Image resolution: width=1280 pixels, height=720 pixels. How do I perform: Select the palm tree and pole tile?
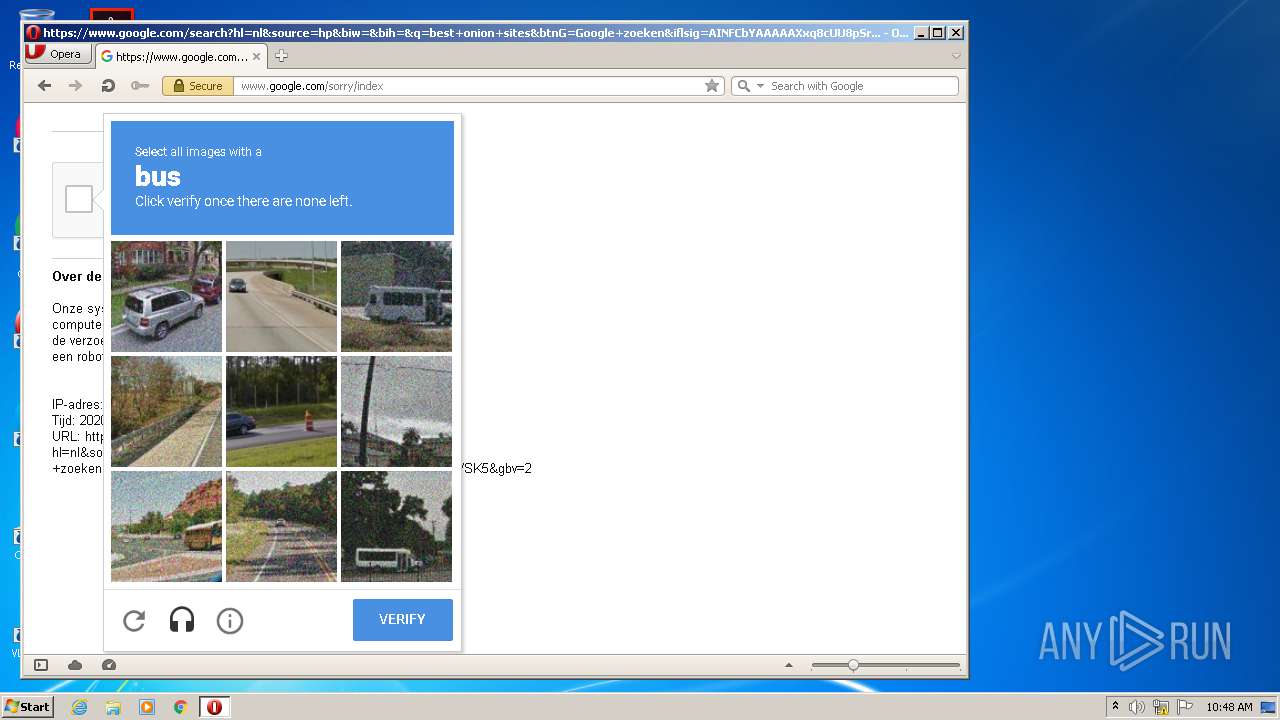click(396, 411)
